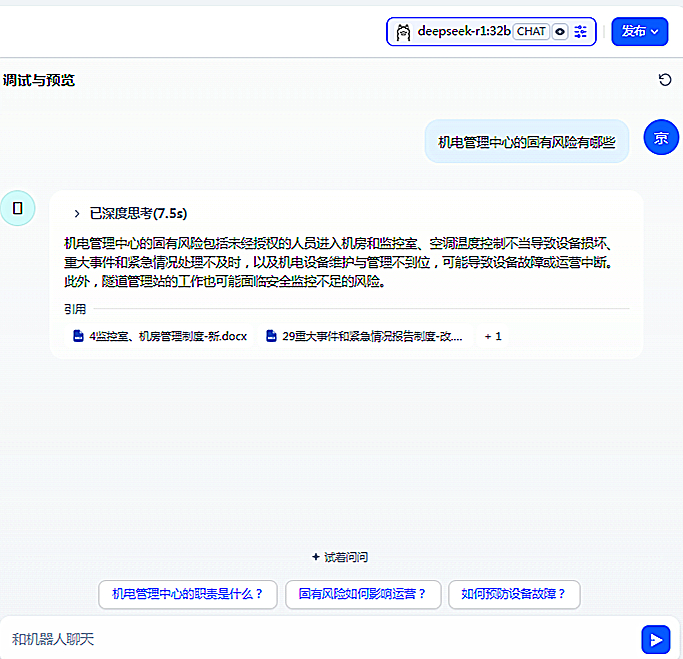Open citation 4监控室、机房管理制度-新.docx

pos(167,337)
